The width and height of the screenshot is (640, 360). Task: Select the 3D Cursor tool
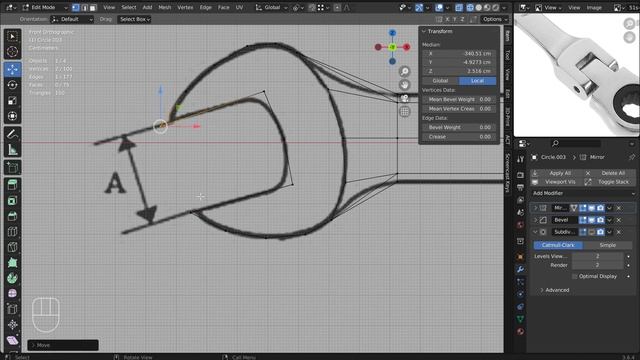click(12, 52)
